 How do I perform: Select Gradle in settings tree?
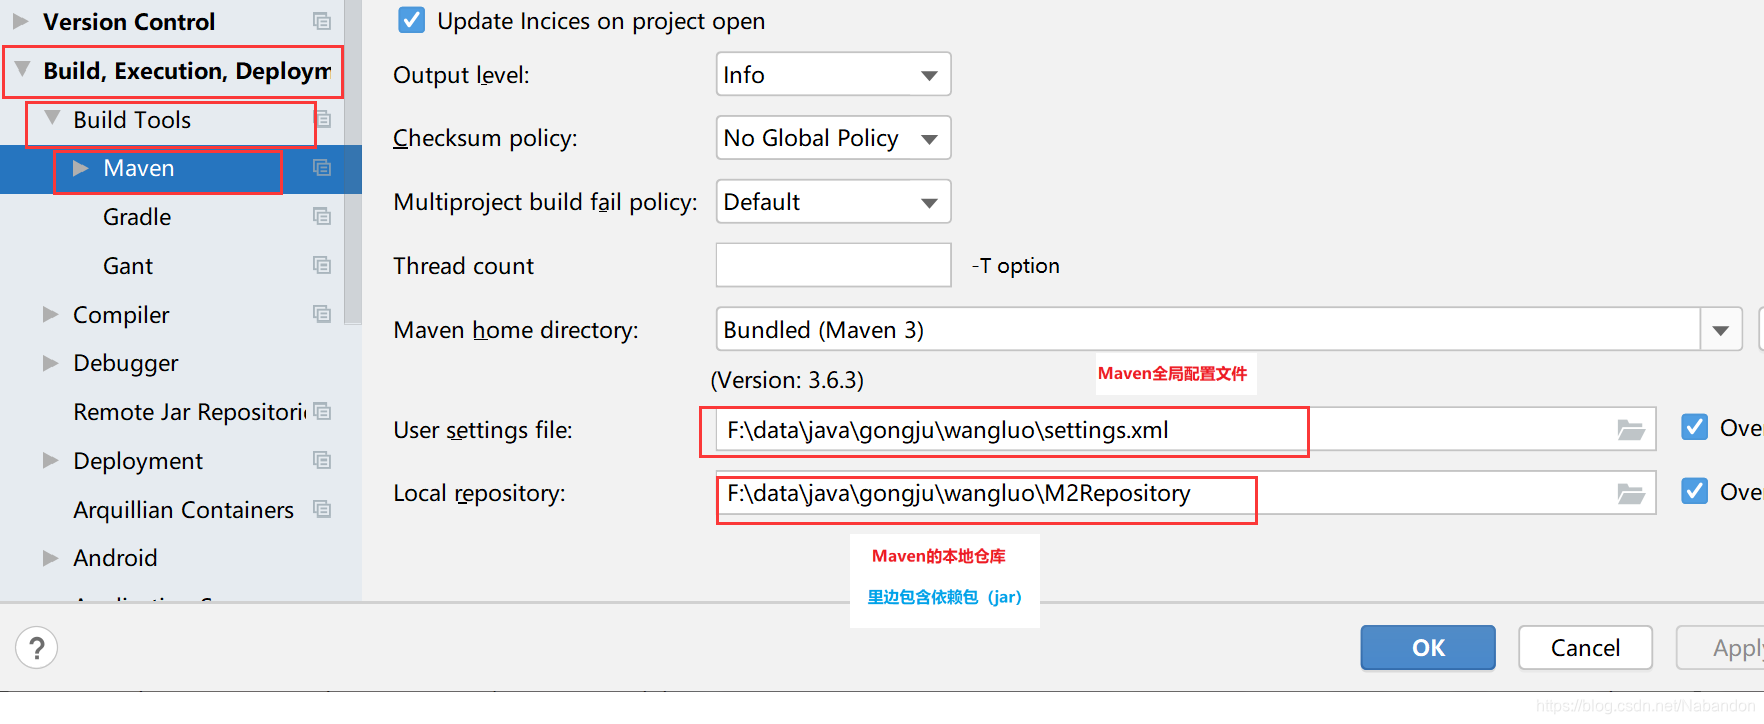tap(137, 217)
